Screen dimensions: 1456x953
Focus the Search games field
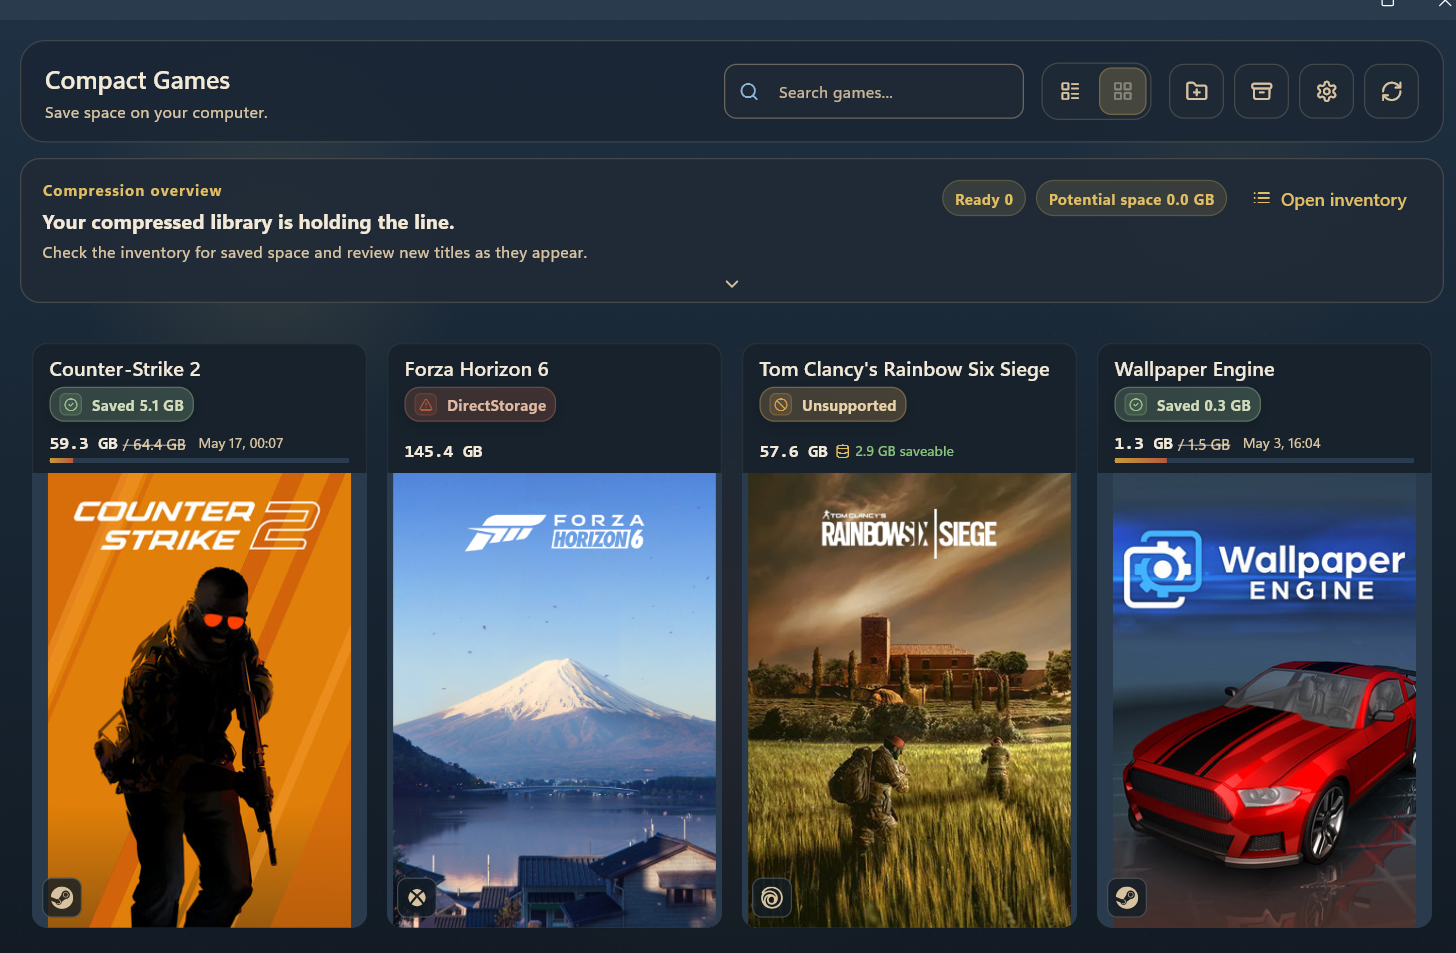click(x=874, y=92)
